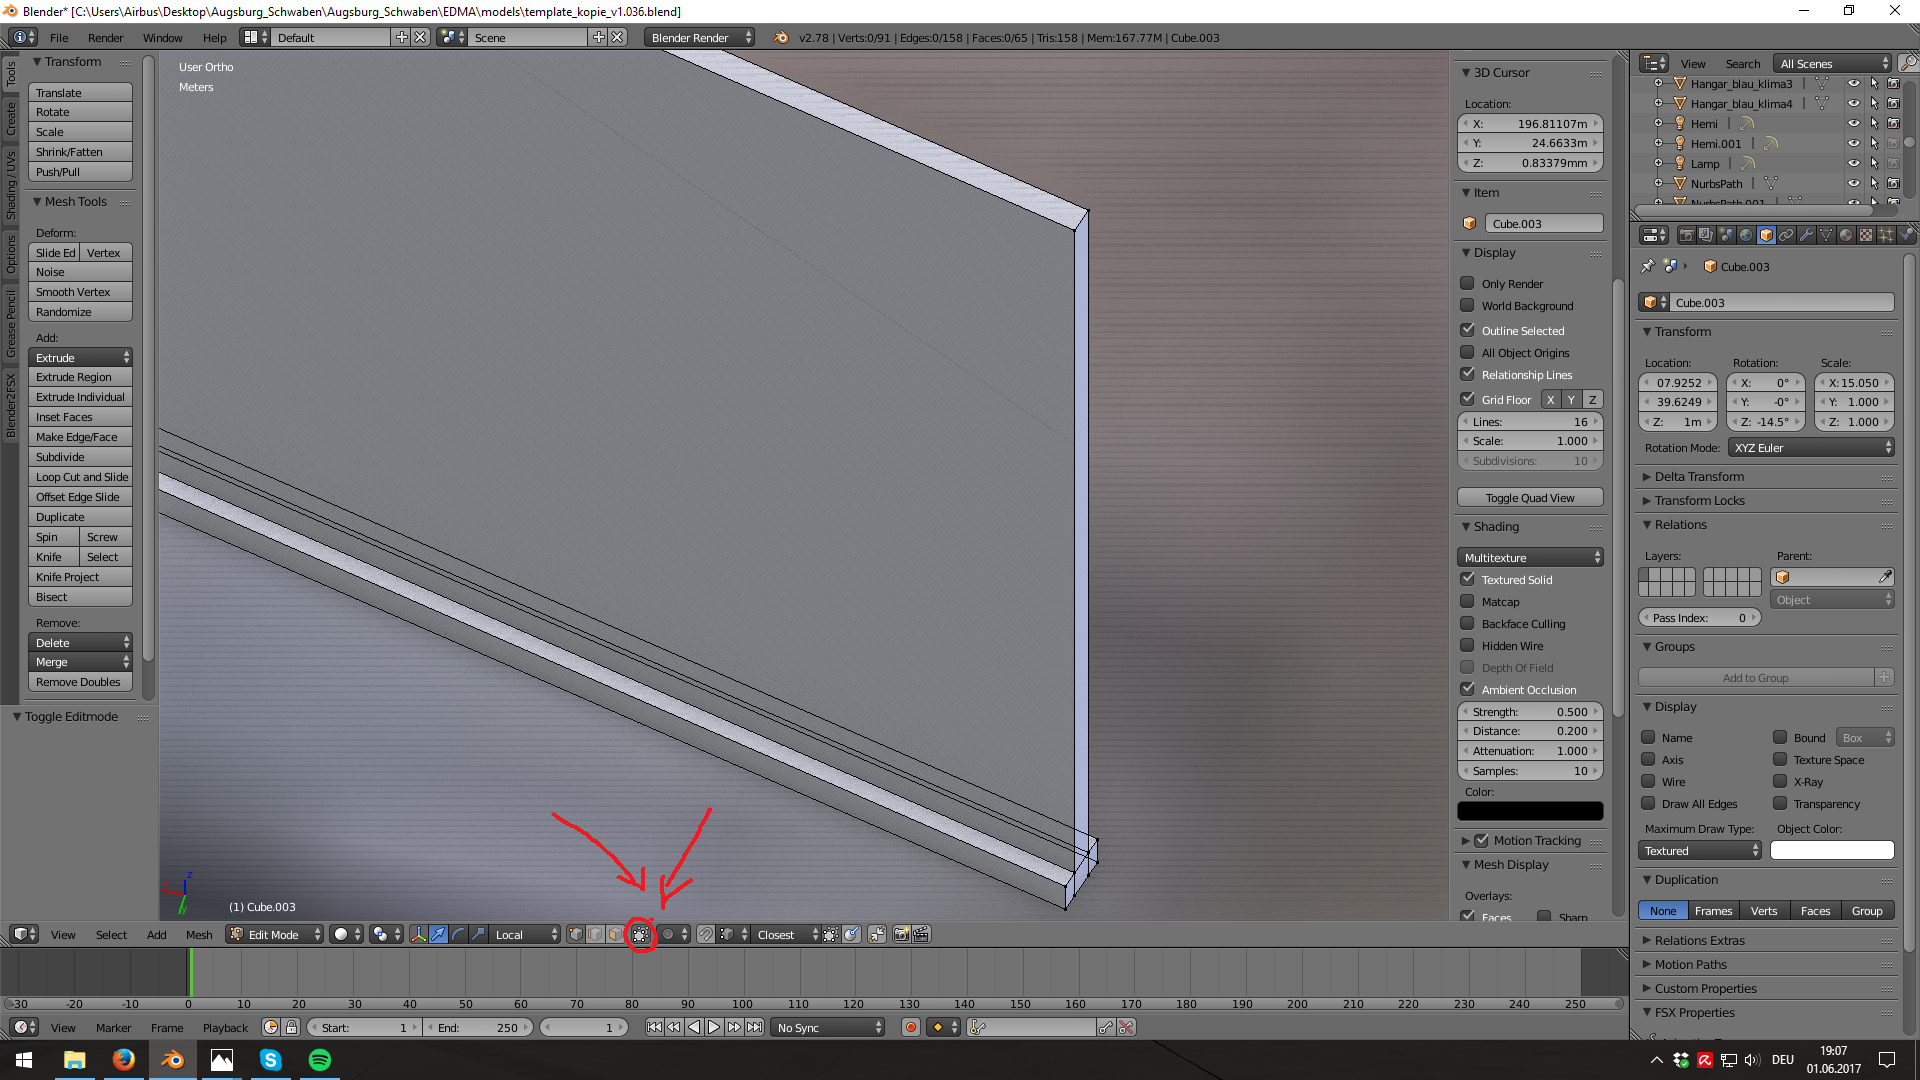The height and width of the screenshot is (1080, 1920).
Task: Click the Cube.003 item name field
Action: point(1543,223)
